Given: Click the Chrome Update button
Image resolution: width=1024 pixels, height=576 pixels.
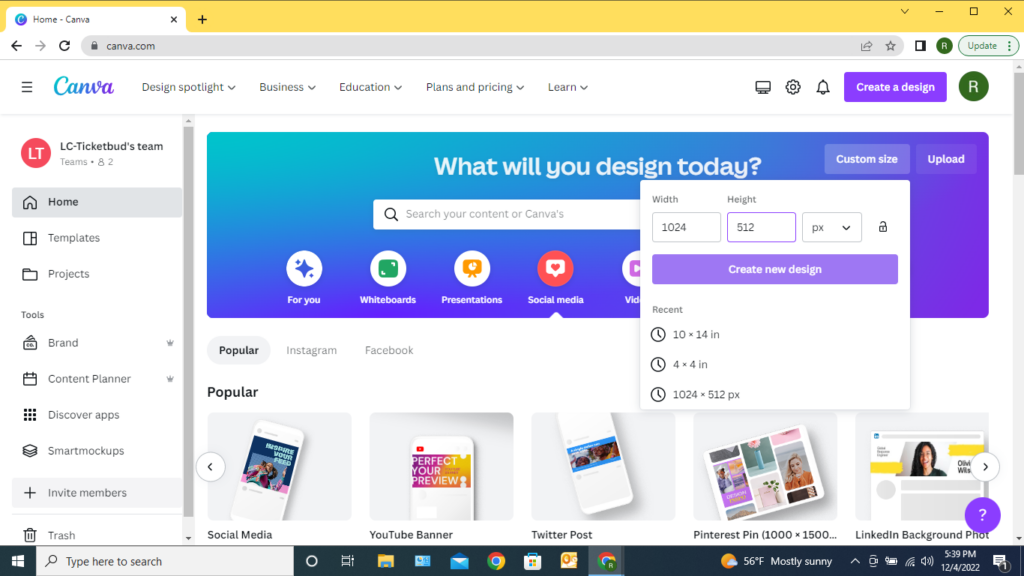Looking at the screenshot, I should 988,46.
